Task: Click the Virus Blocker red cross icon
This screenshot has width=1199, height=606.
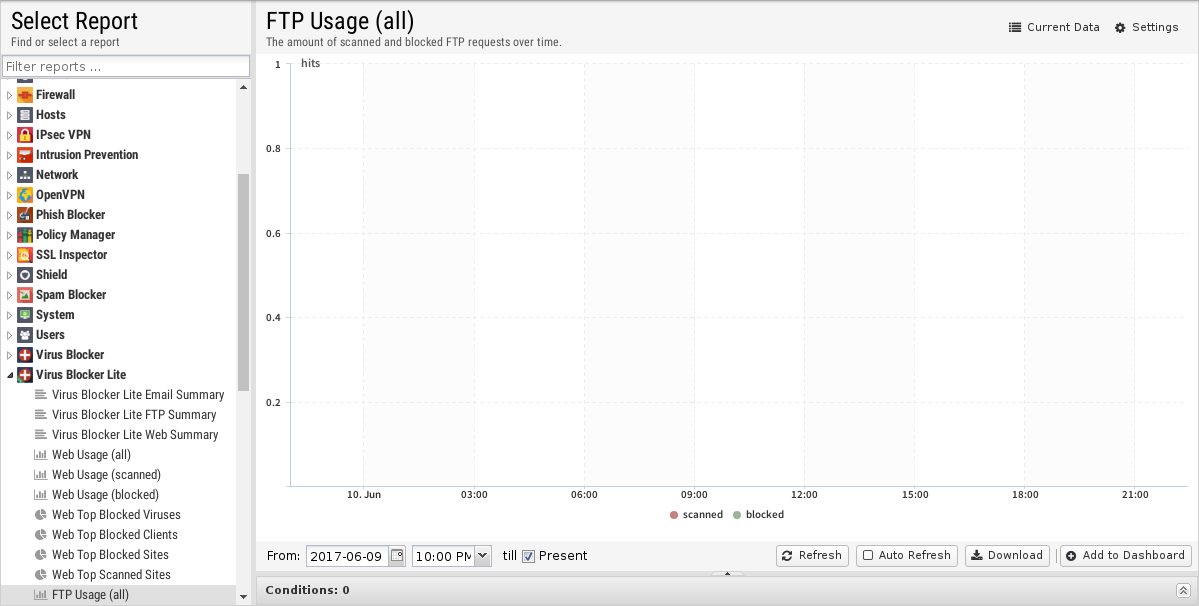Action: coord(25,355)
